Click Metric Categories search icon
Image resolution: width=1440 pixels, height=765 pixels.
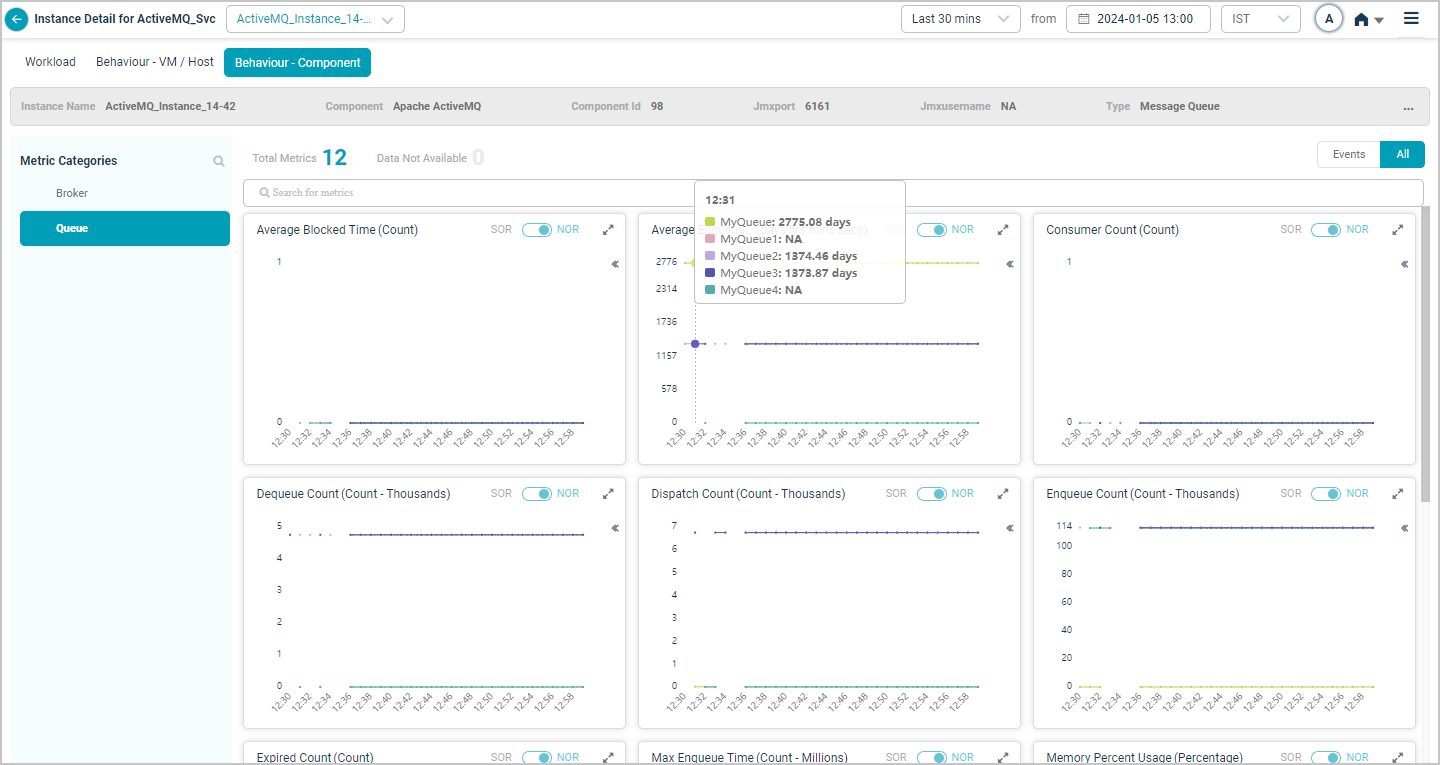coord(219,161)
